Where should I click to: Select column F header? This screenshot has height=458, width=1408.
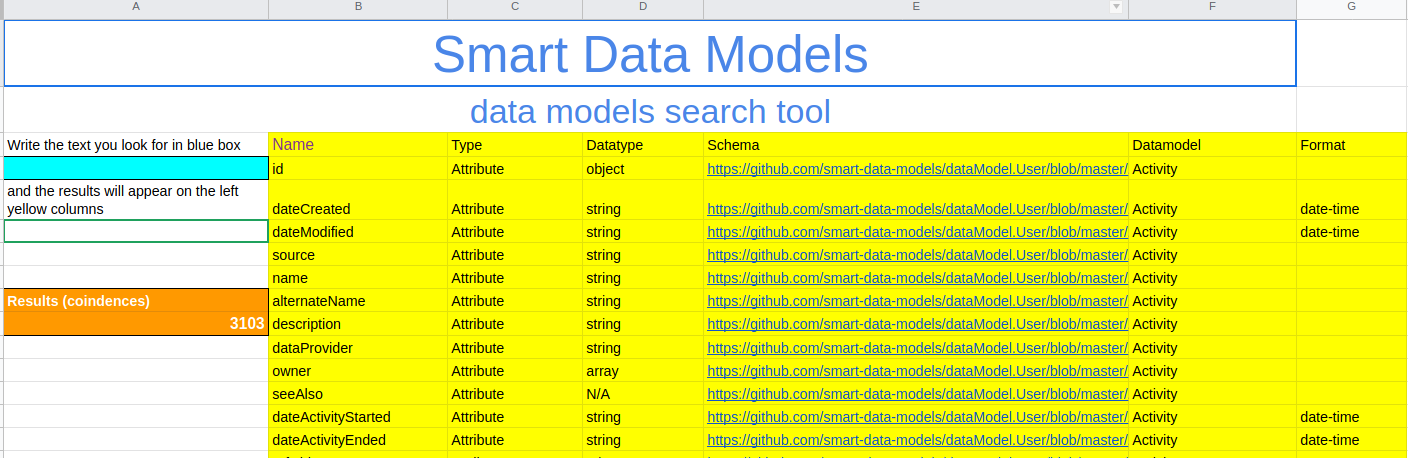[1212, 7]
